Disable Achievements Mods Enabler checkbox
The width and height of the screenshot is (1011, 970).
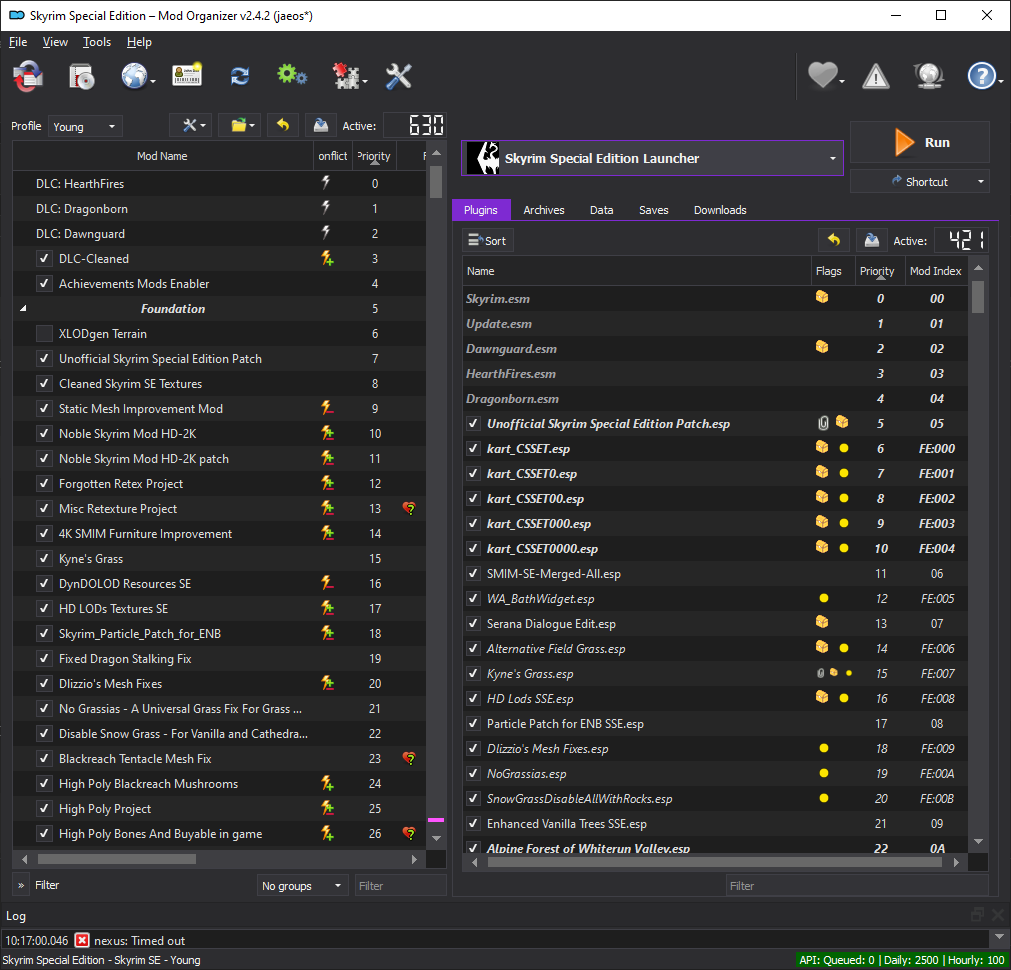pos(44,284)
